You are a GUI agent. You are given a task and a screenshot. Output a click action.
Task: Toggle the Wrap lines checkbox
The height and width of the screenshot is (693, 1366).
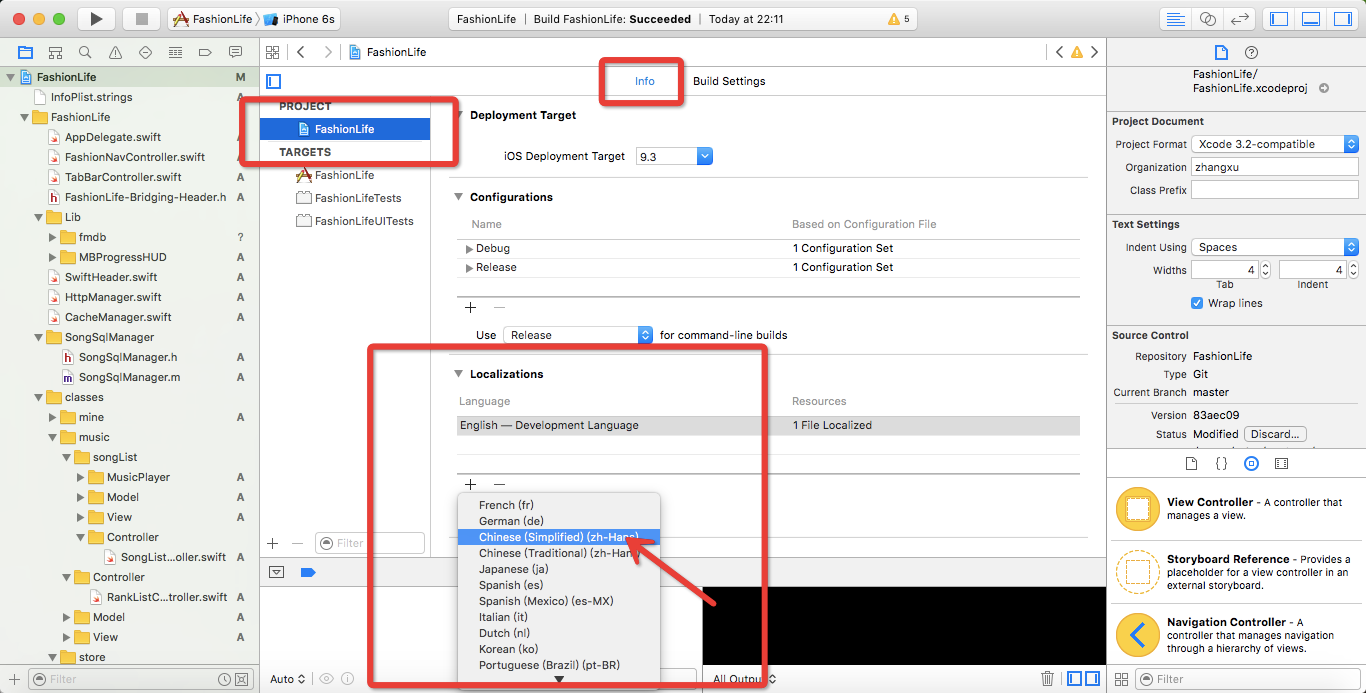(x=1197, y=303)
